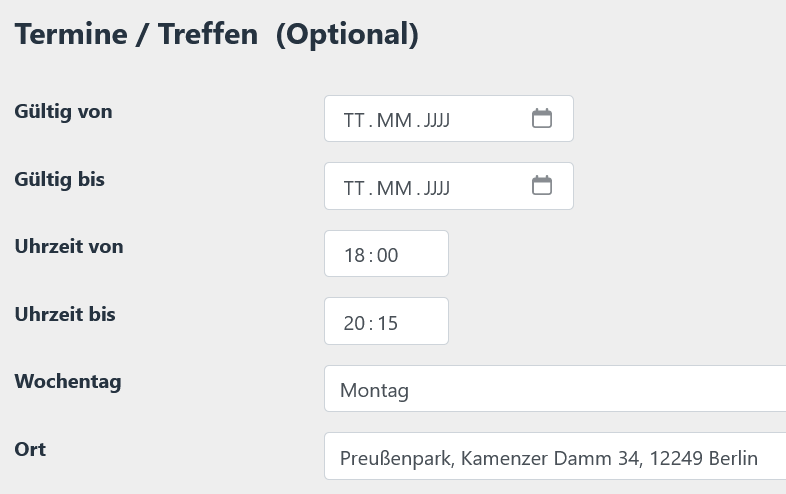Select year (JJJJ) in Gültig bis field
Image resolution: width=786 pixels, height=494 pixels.
pos(437,187)
